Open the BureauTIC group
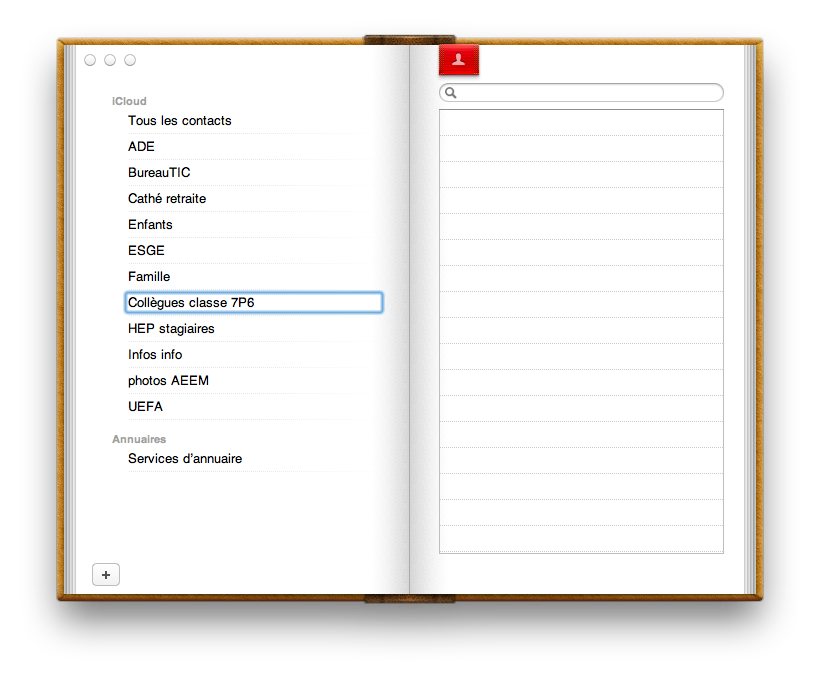 [159, 173]
